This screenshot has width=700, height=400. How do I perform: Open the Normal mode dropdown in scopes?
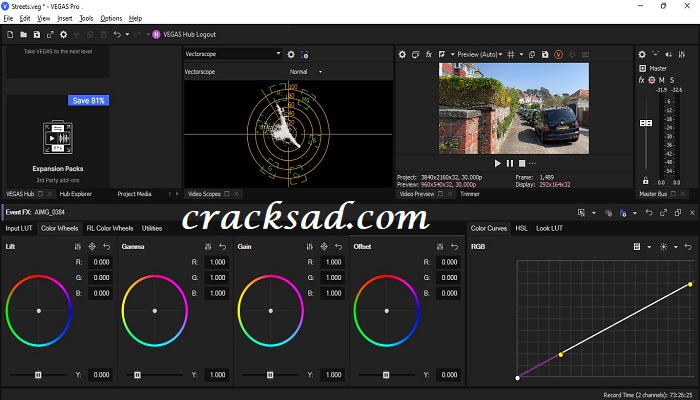coord(305,71)
